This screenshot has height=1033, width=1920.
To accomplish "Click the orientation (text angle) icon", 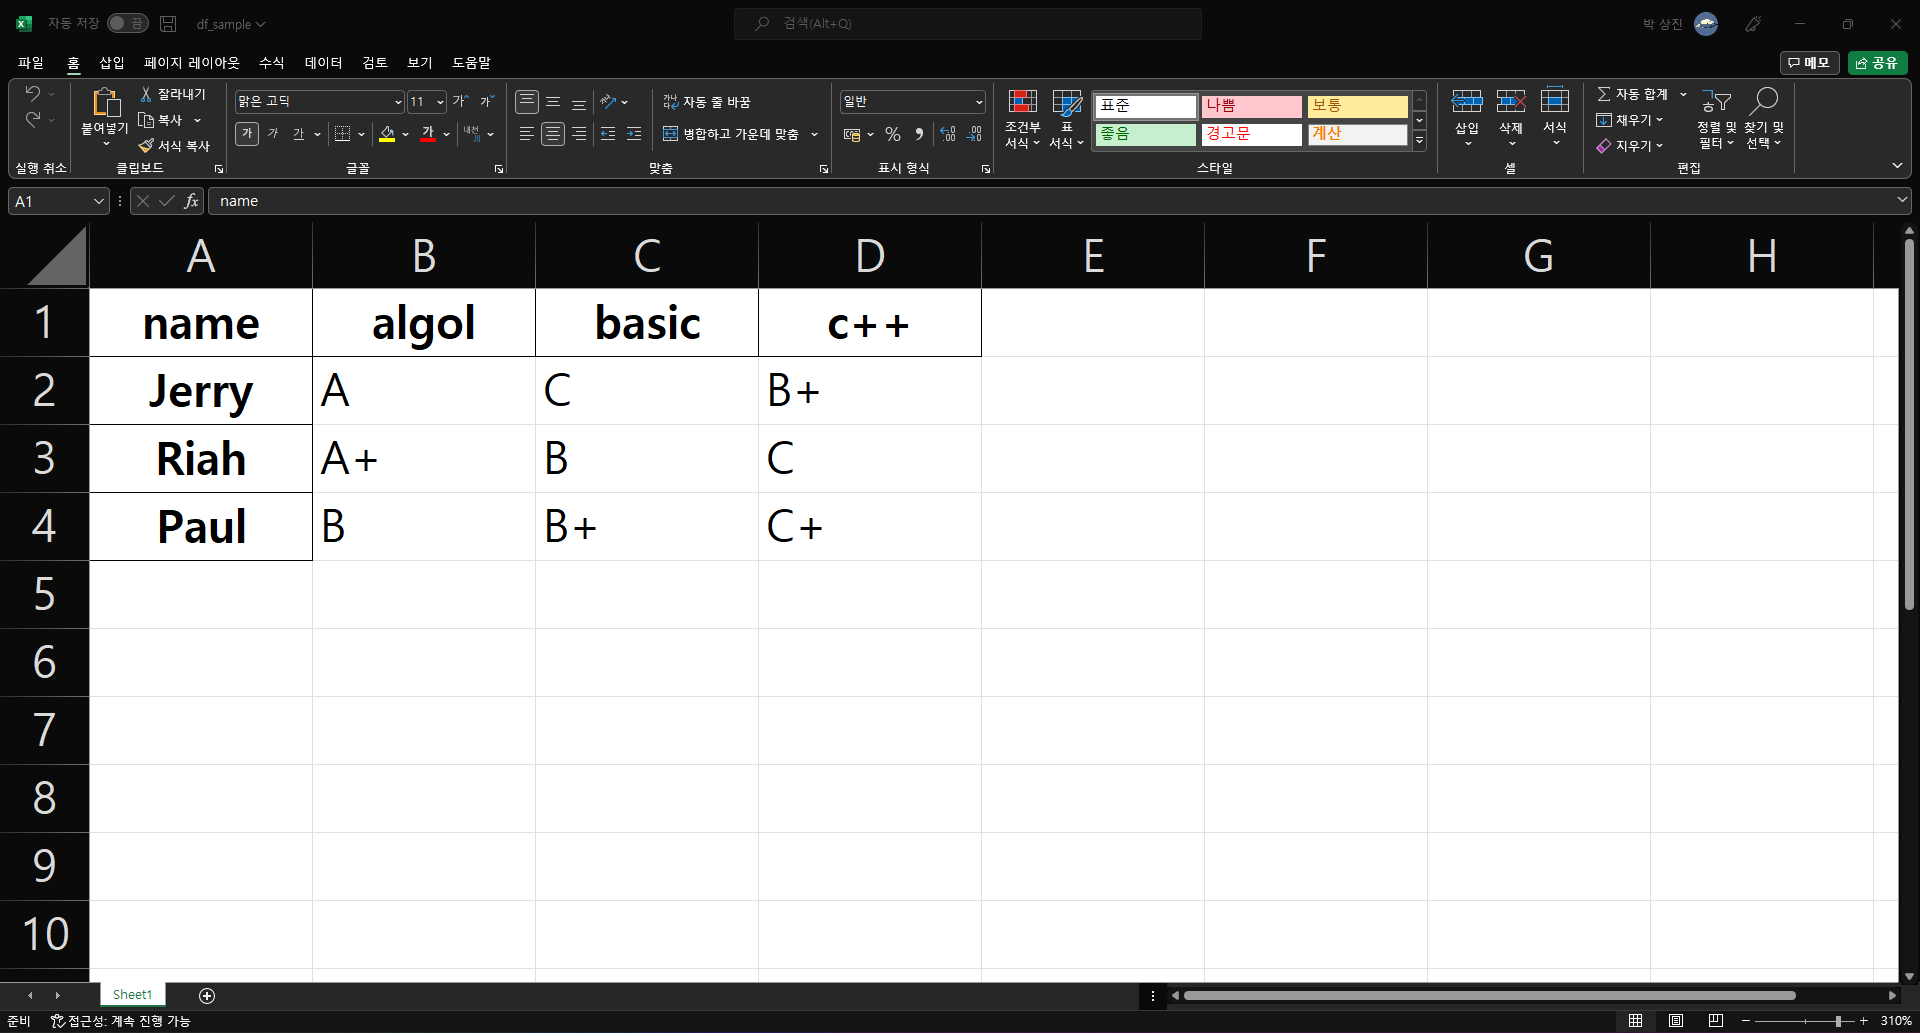I will click(x=607, y=101).
